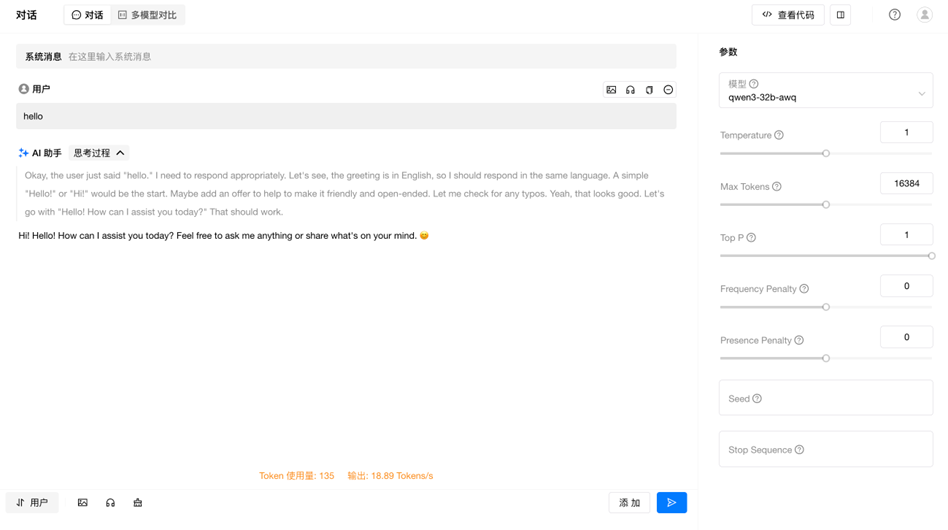Show help tooltip for 模型 label
The image size is (948, 530).
click(x=754, y=84)
